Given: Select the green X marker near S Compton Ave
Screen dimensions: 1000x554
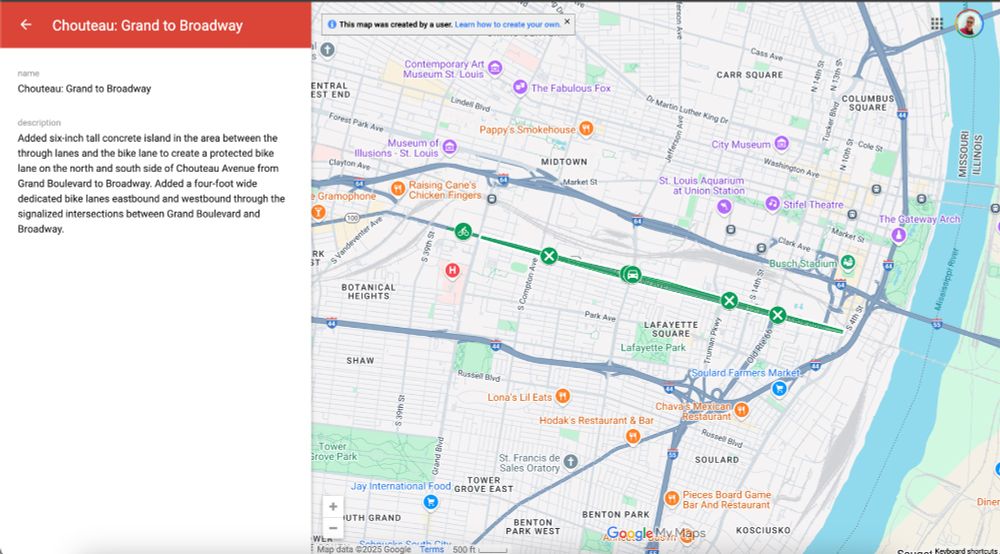Looking at the screenshot, I should (548, 256).
